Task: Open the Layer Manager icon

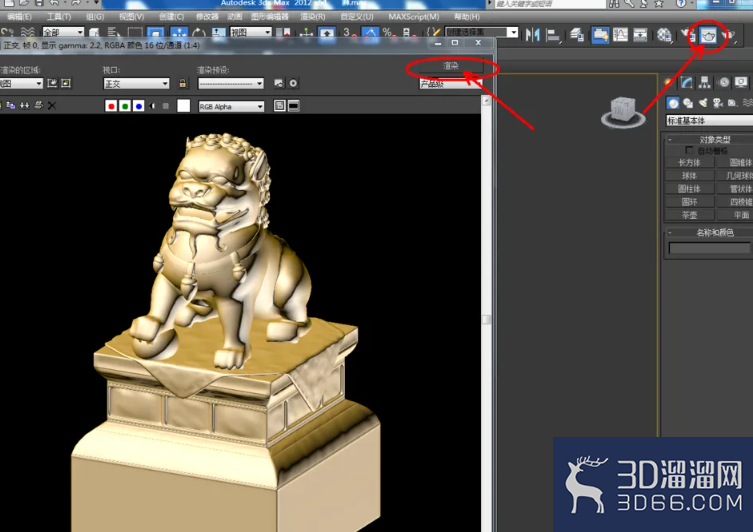Action: coord(577,35)
